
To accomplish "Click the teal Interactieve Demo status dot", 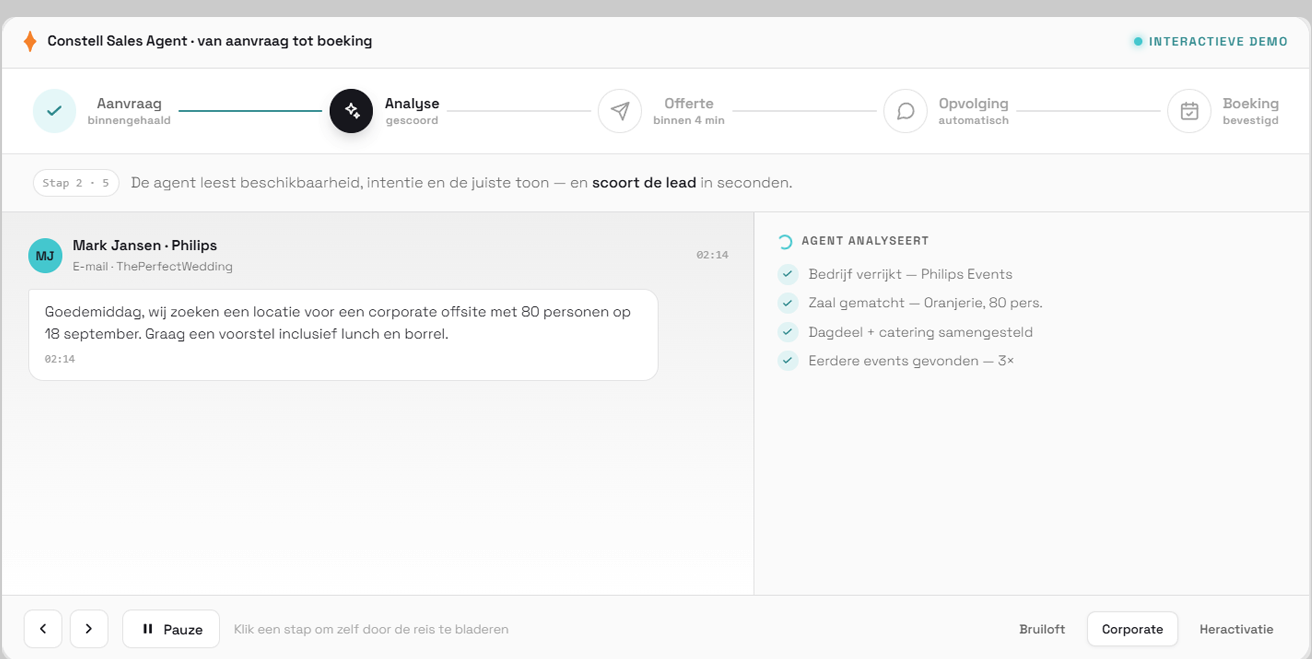I will pos(1138,42).
